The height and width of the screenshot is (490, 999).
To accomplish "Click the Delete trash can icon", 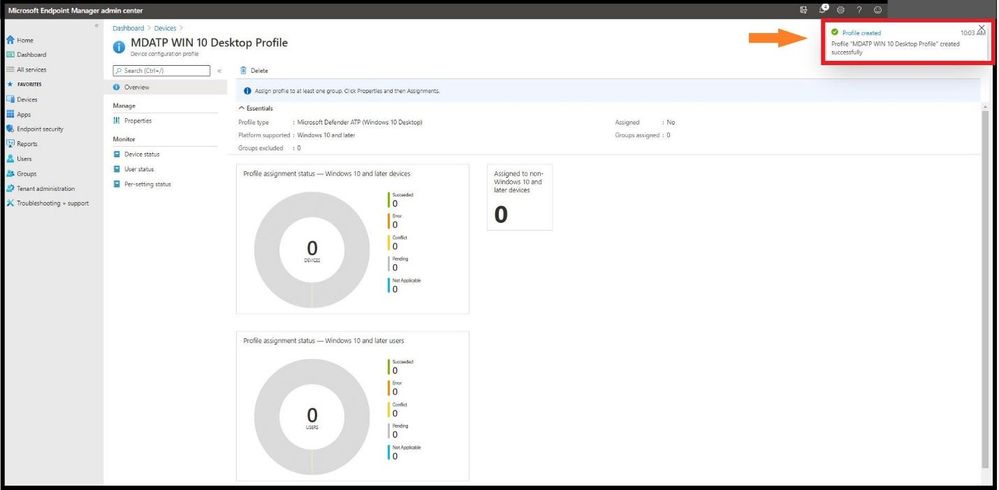I will [x=243, y=71].
